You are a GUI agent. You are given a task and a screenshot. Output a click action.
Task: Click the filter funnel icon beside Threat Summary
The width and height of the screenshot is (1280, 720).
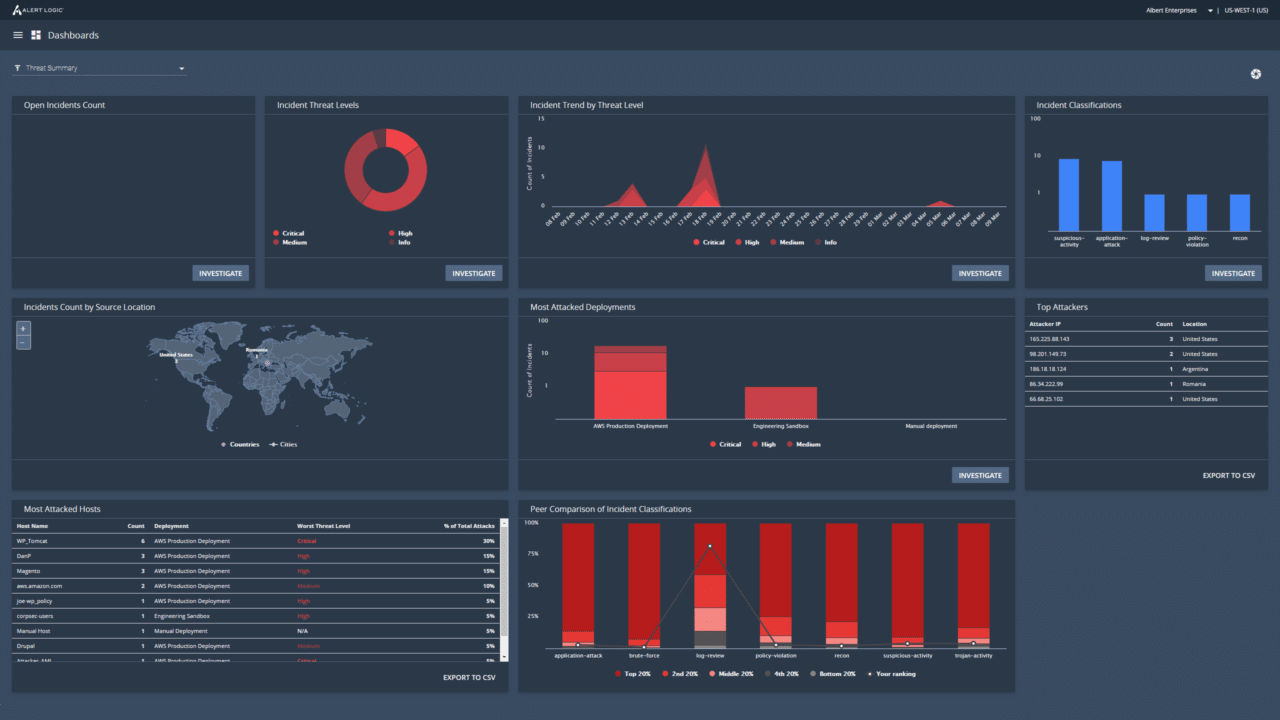pos(16,68)
